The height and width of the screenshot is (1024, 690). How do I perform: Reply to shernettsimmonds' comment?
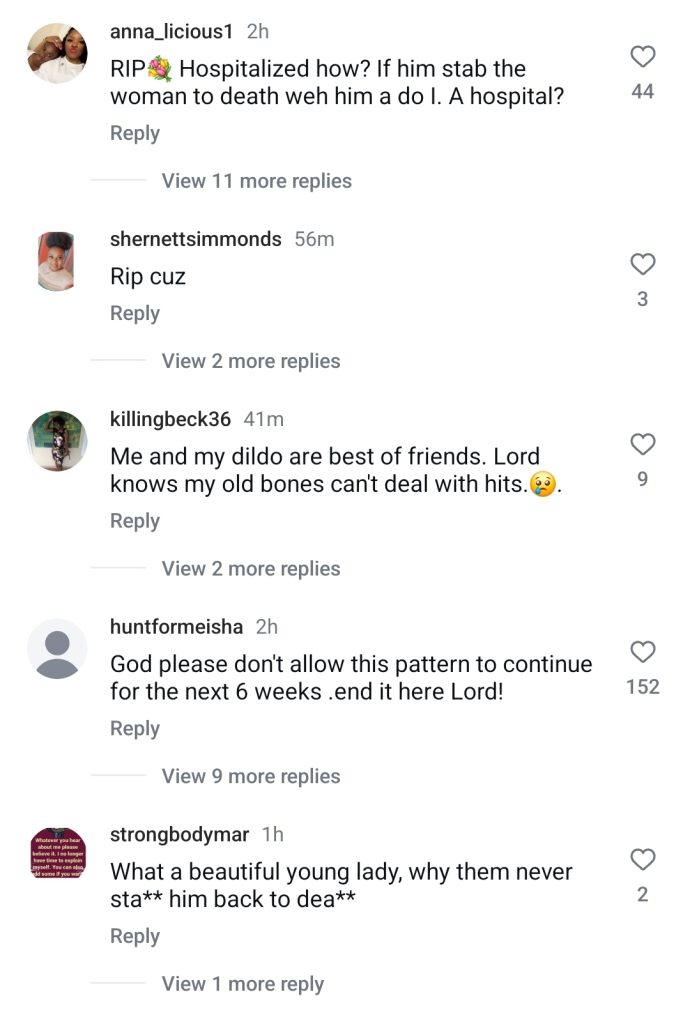[134, 313]
